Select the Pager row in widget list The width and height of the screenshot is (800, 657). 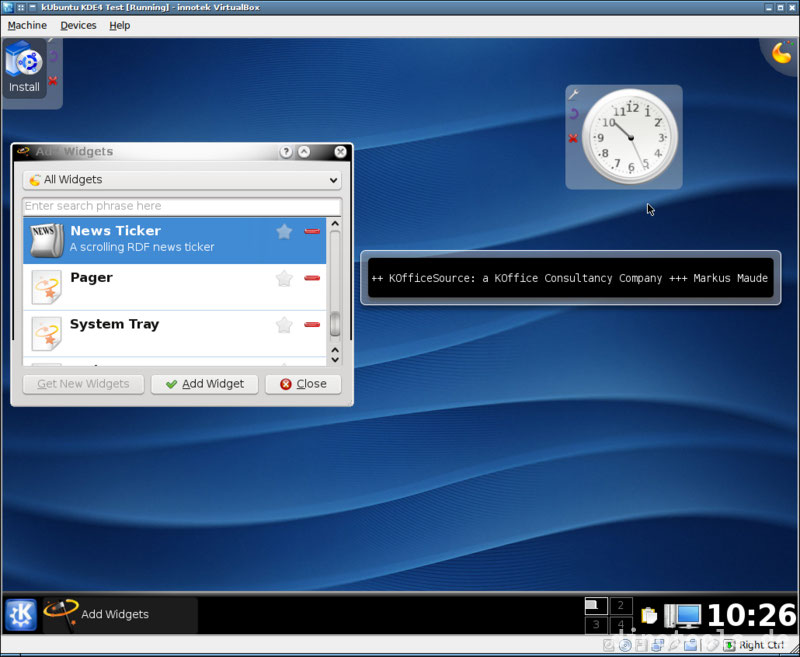174,287
